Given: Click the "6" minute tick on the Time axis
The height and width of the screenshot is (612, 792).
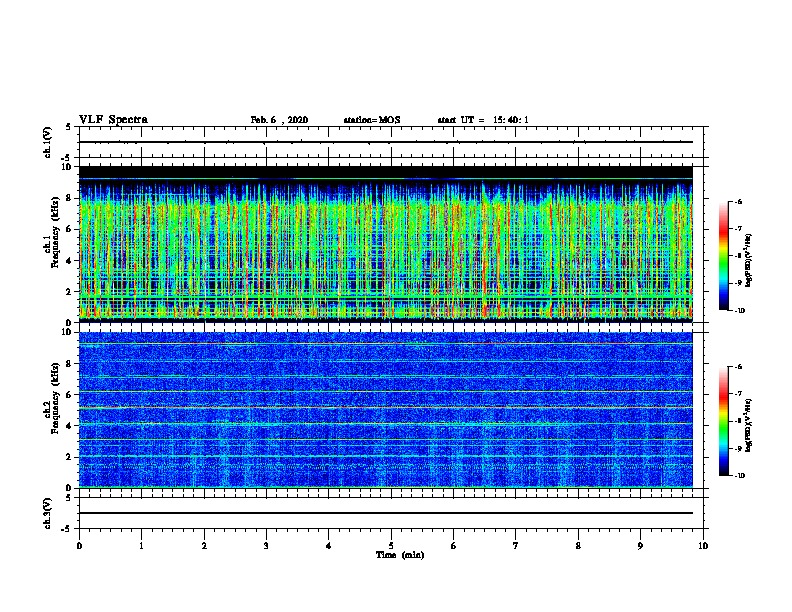Looking at the screenshot, I should click(454, 546).
